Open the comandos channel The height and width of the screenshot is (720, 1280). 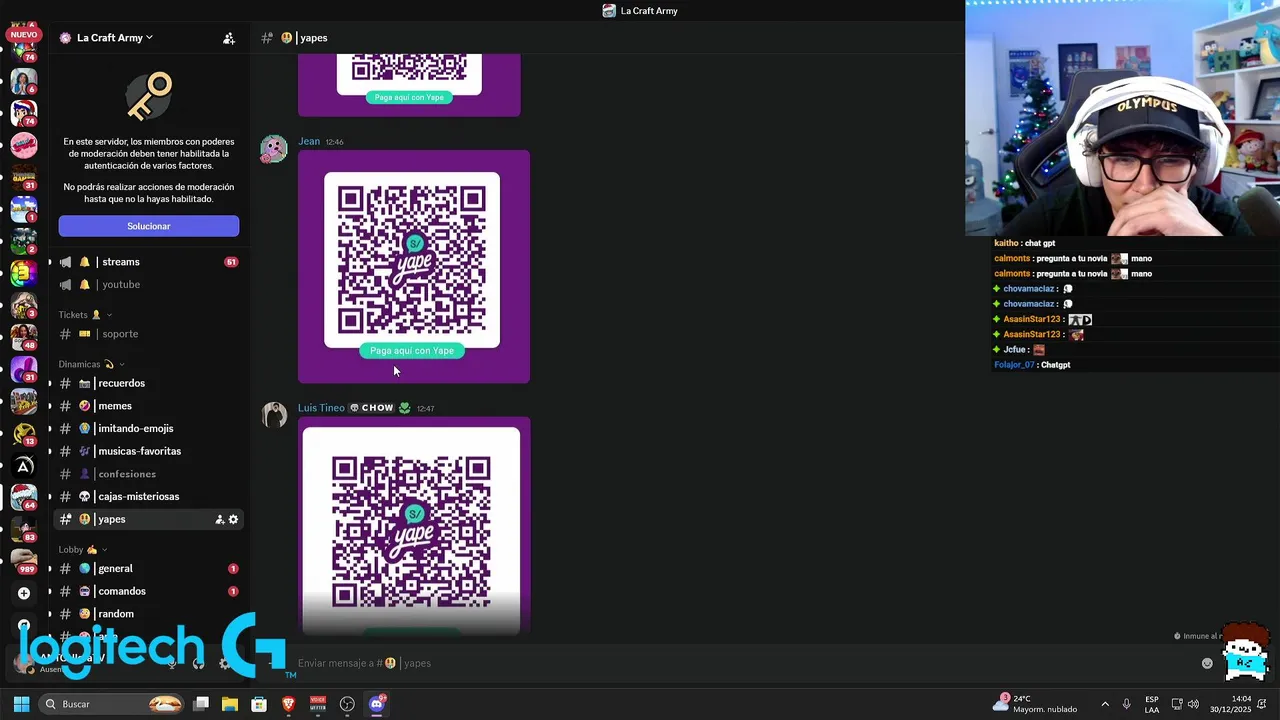148,591
